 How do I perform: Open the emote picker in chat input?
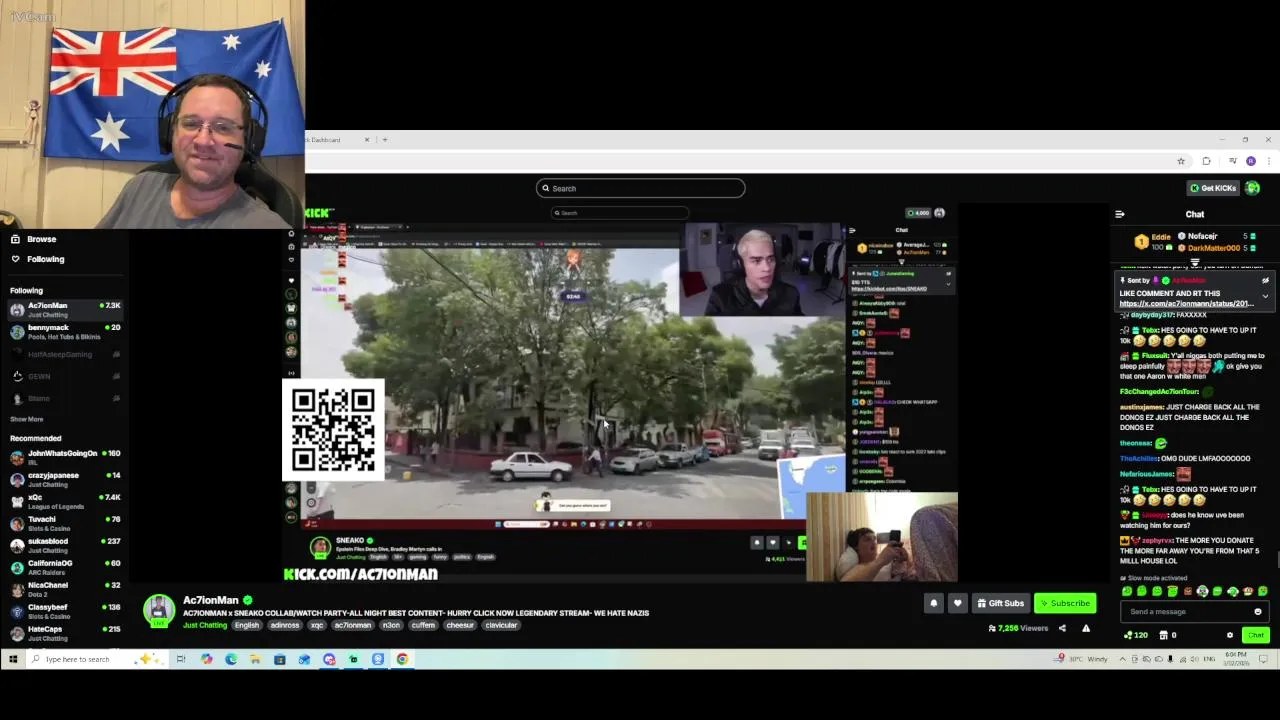1258,612
